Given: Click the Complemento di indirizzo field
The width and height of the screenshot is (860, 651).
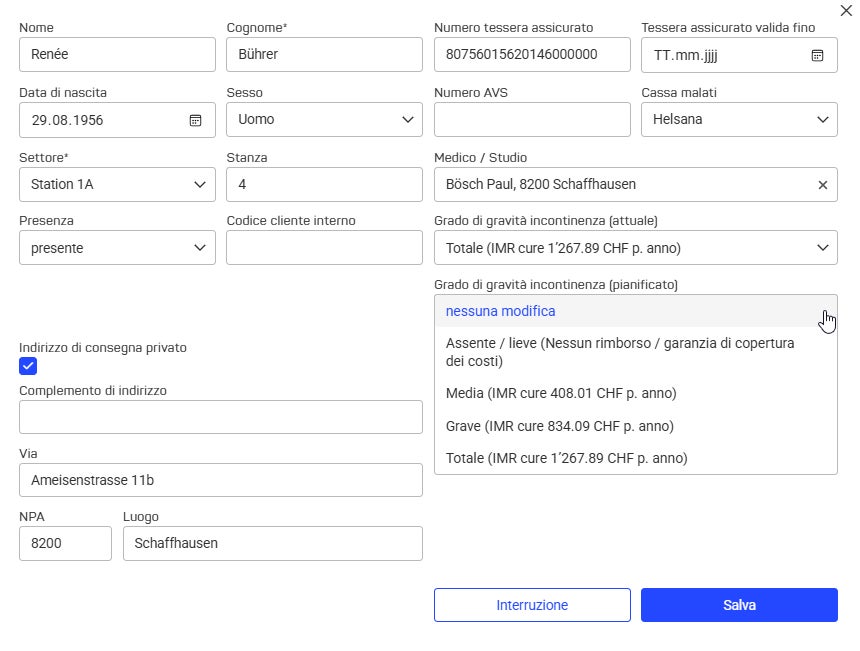Looking at the screenshot, I should [x=220, y=417].
